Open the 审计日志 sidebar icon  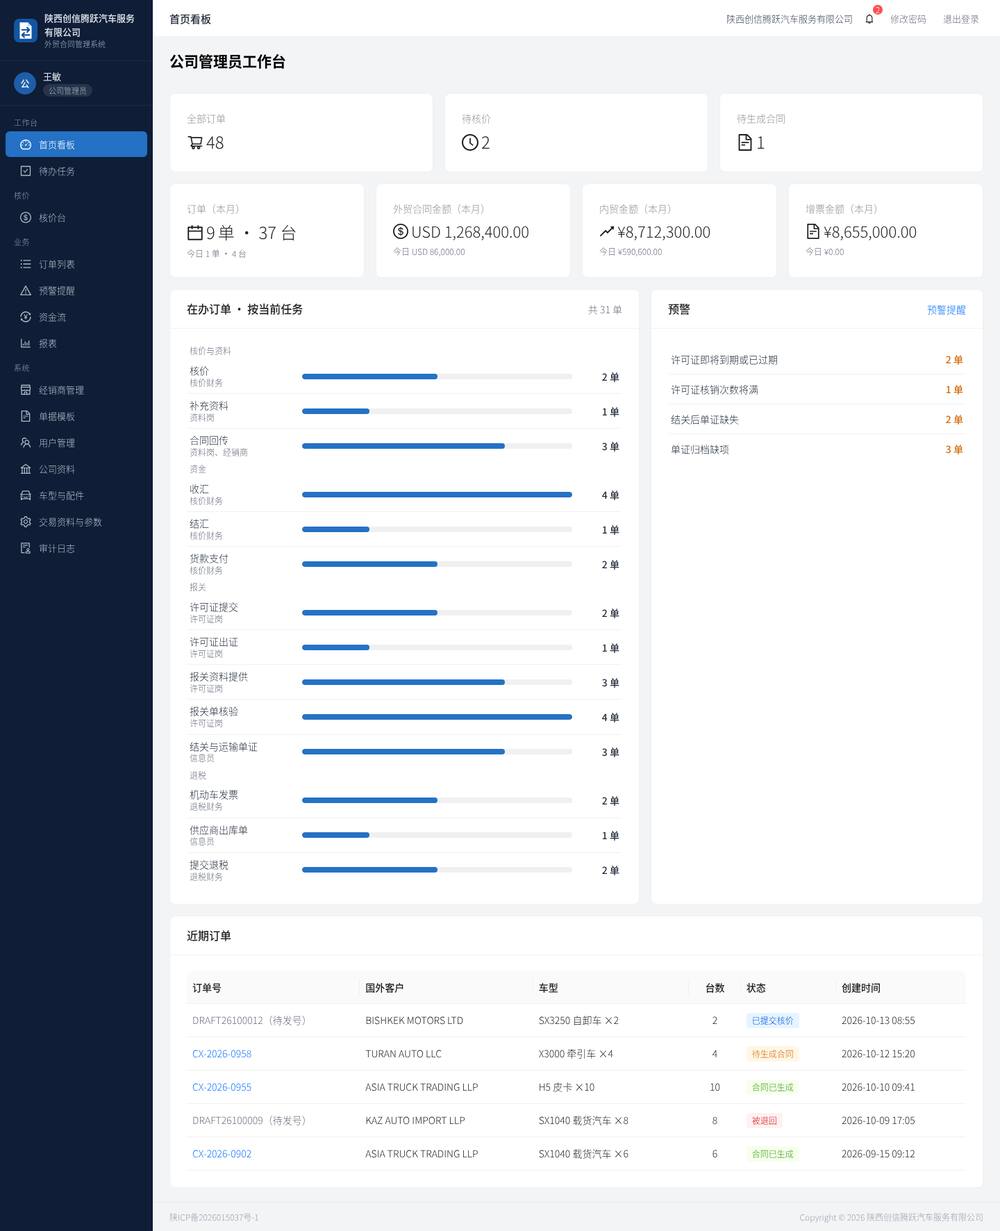26,548
